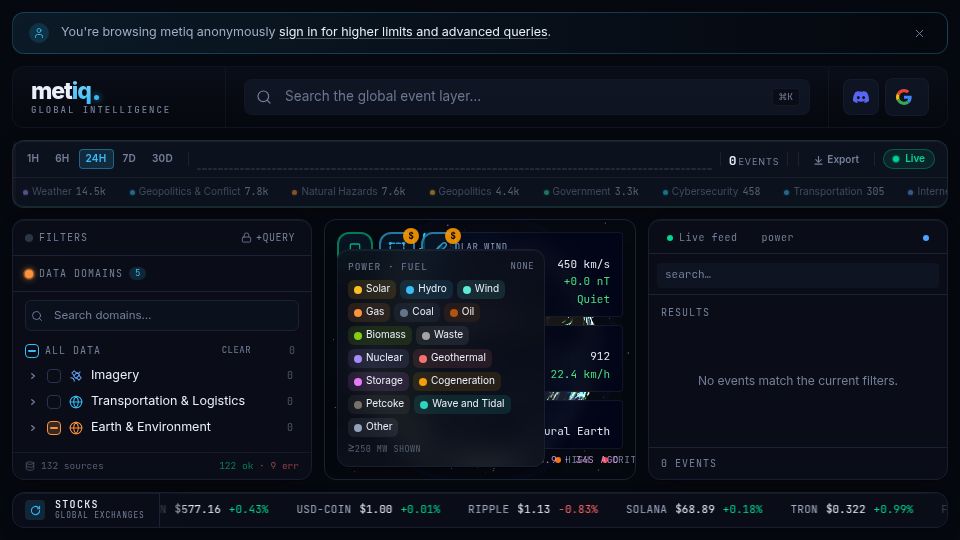Toggle the Hydro fuel chip
This screenshot has height=540, width=960.
tap(426, 289)
